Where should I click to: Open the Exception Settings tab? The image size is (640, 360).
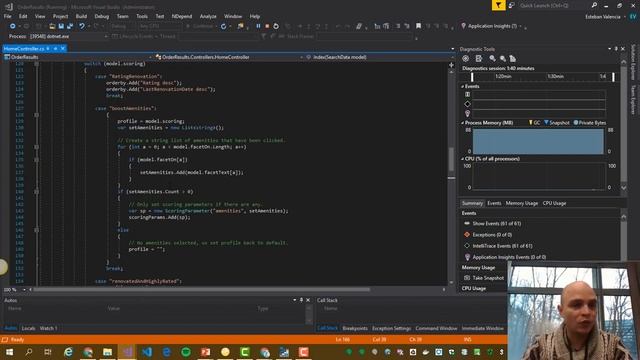(391, 328)
